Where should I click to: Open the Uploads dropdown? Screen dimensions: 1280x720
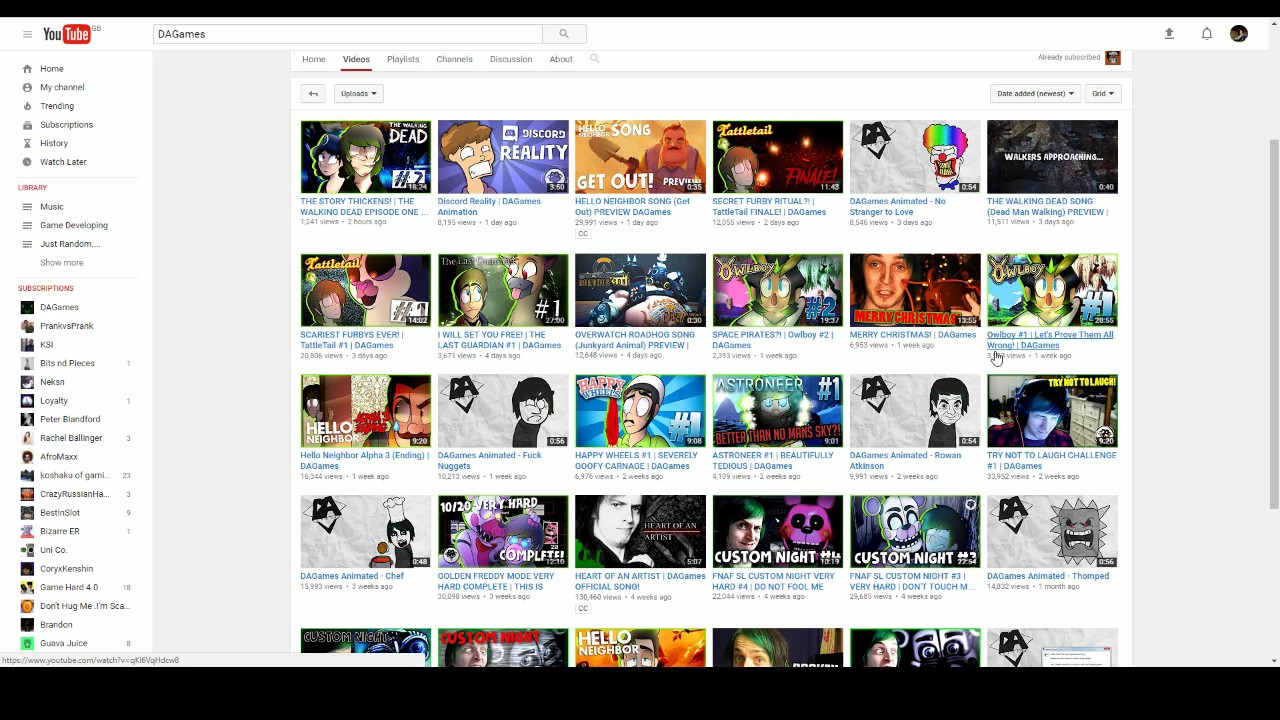coord(358,94)
